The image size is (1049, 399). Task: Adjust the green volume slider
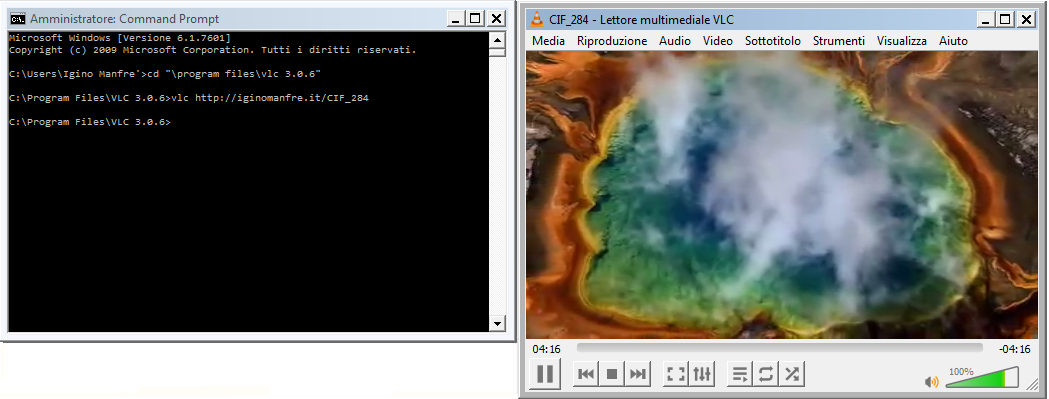(982, 377)
